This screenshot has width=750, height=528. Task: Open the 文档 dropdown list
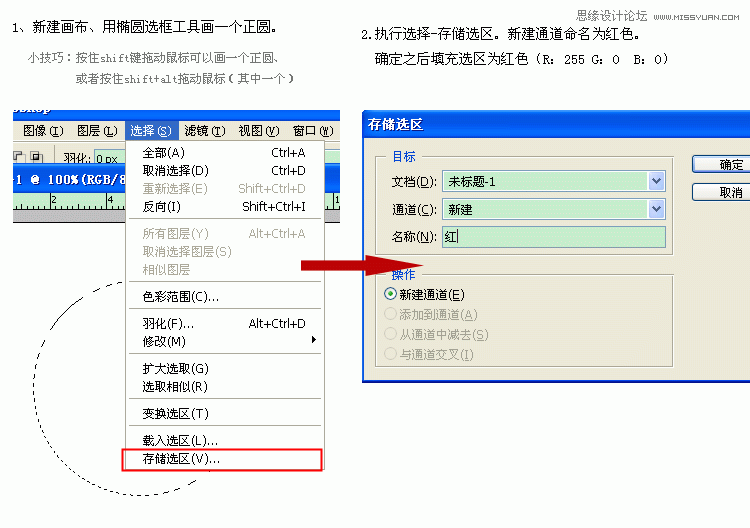pyautogui.click(x=656, y=181)
